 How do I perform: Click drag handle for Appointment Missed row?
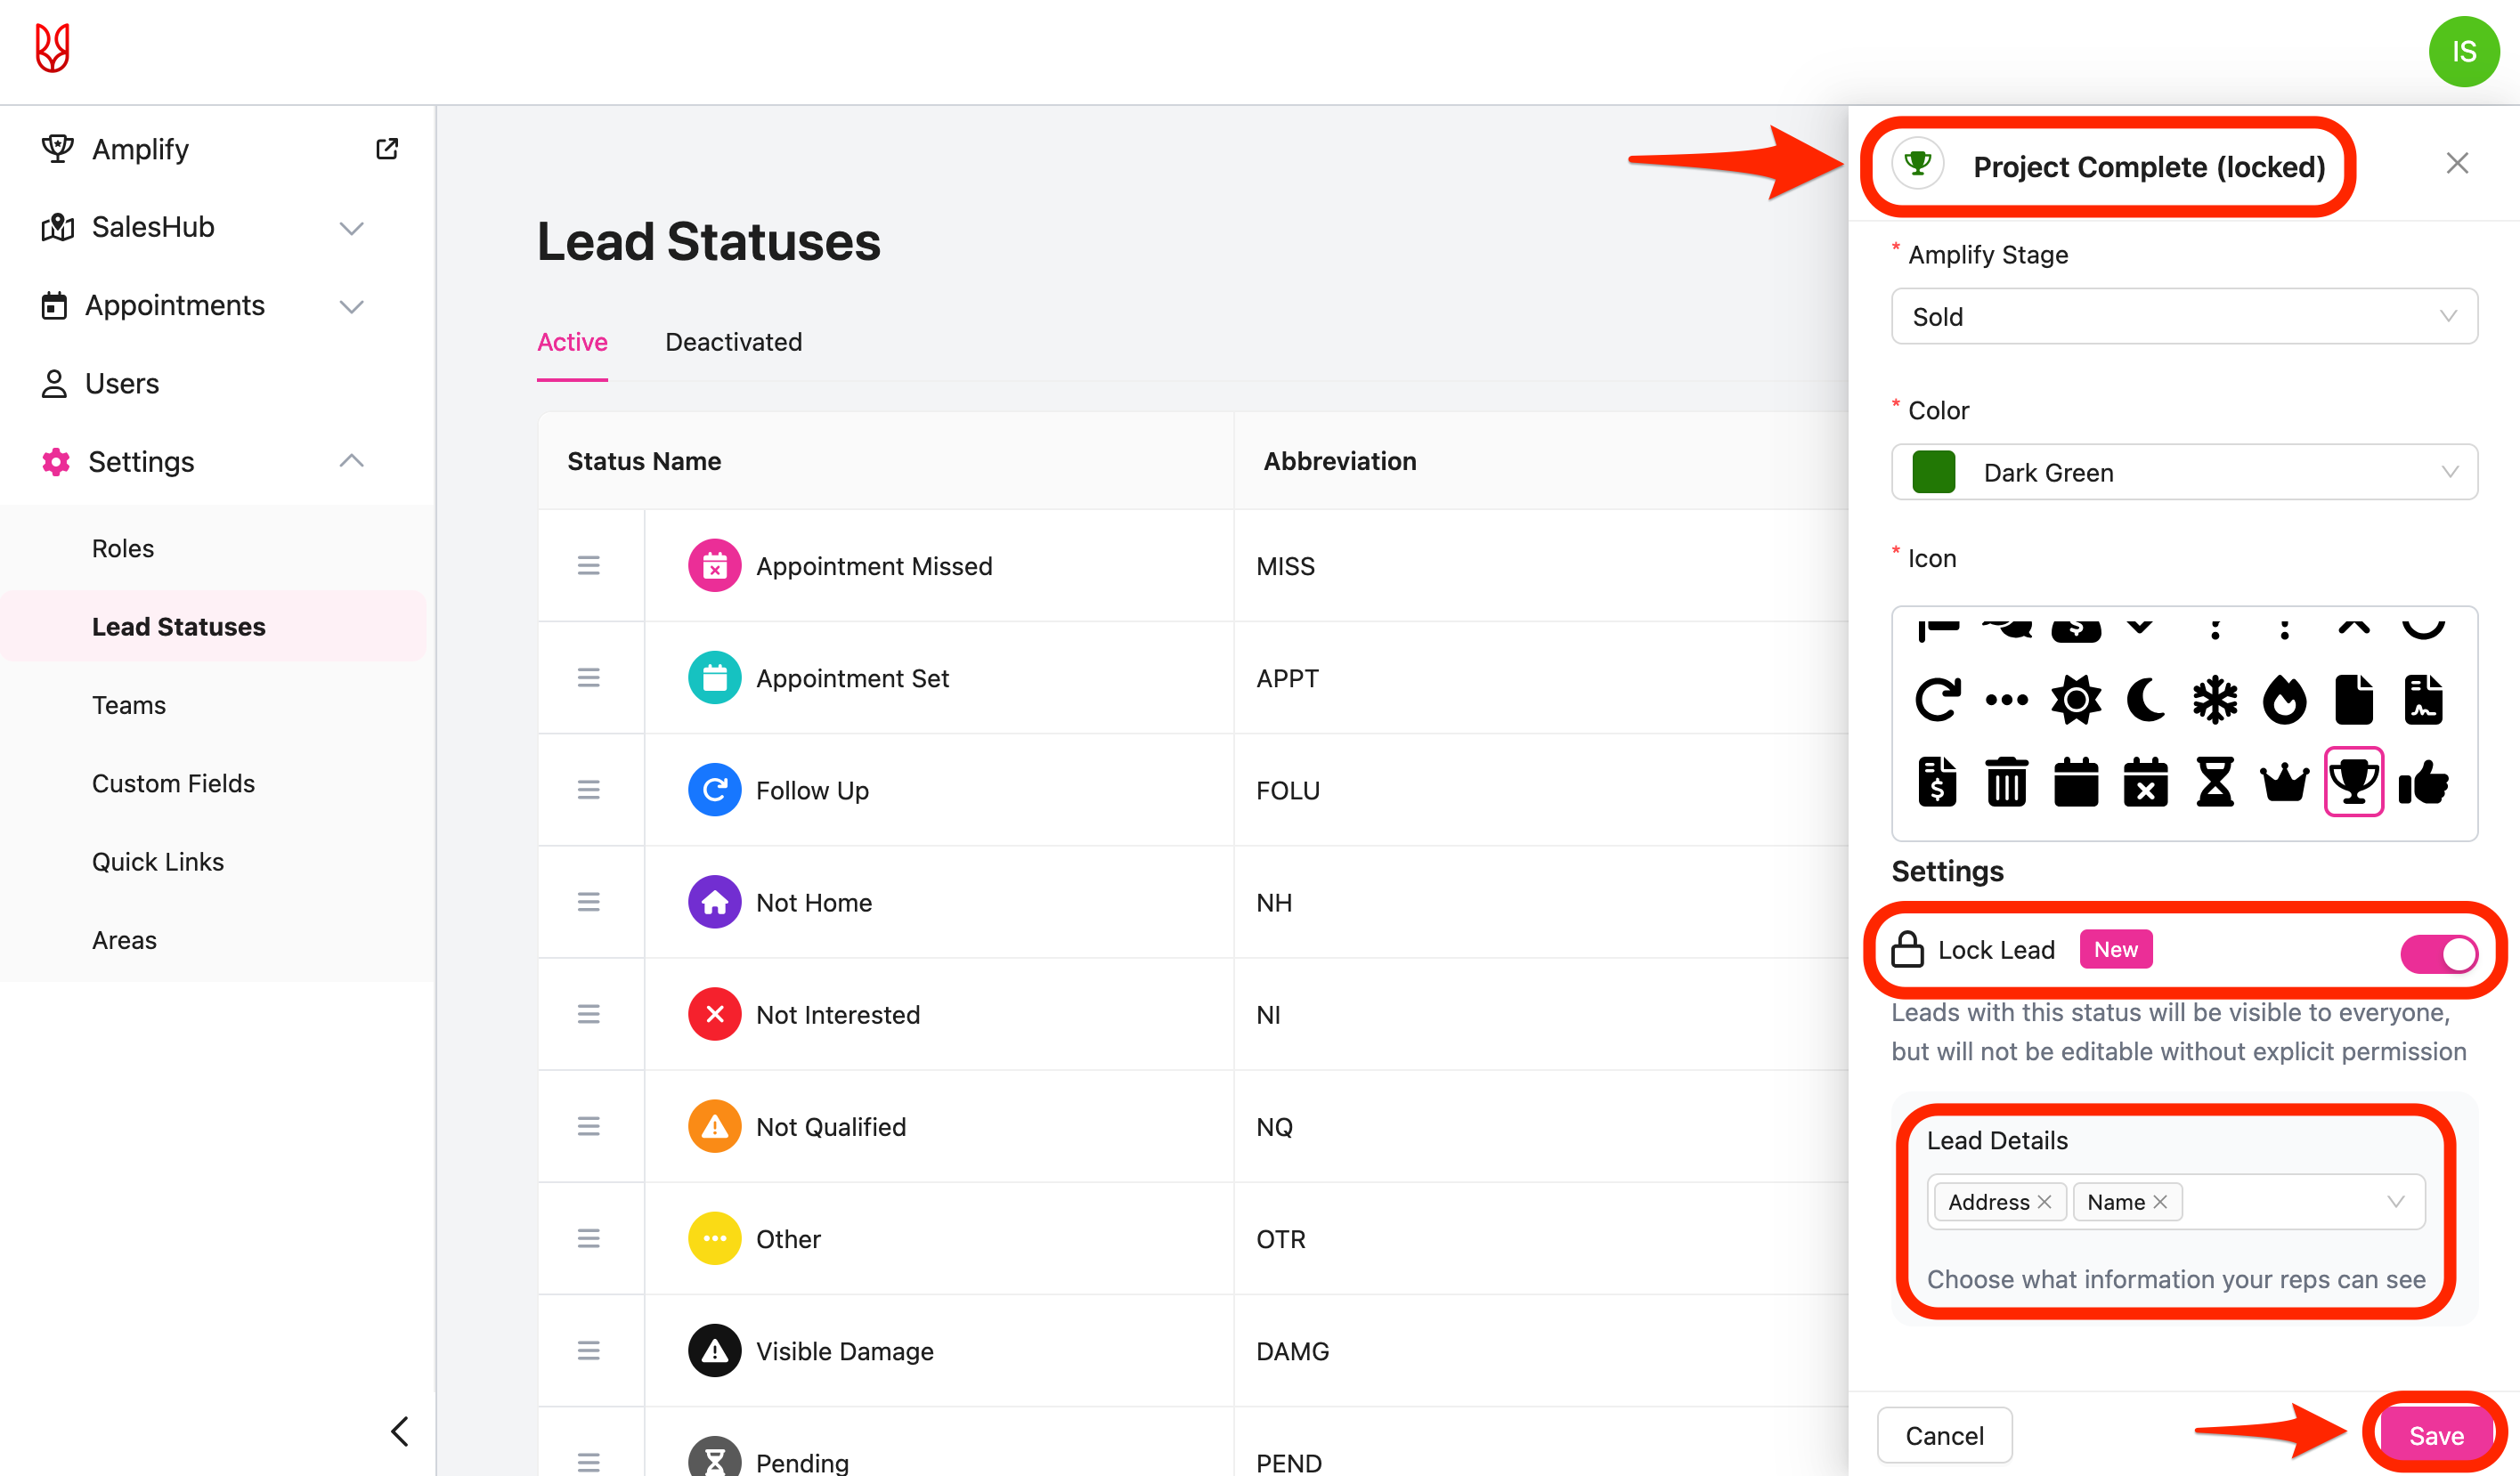[x=588, y=566]
